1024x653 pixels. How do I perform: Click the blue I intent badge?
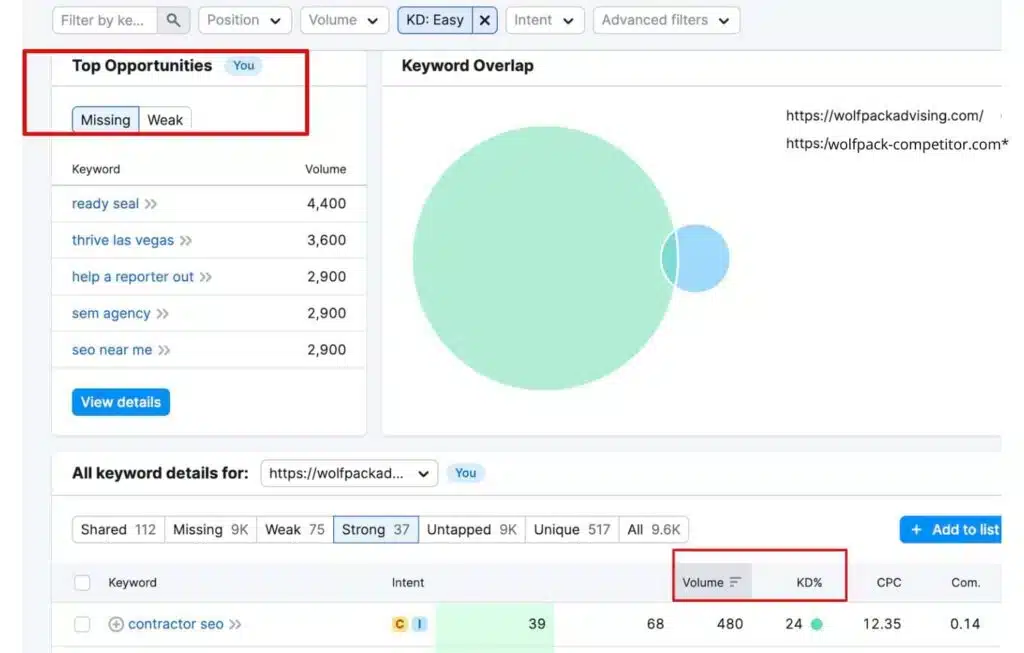419,624
